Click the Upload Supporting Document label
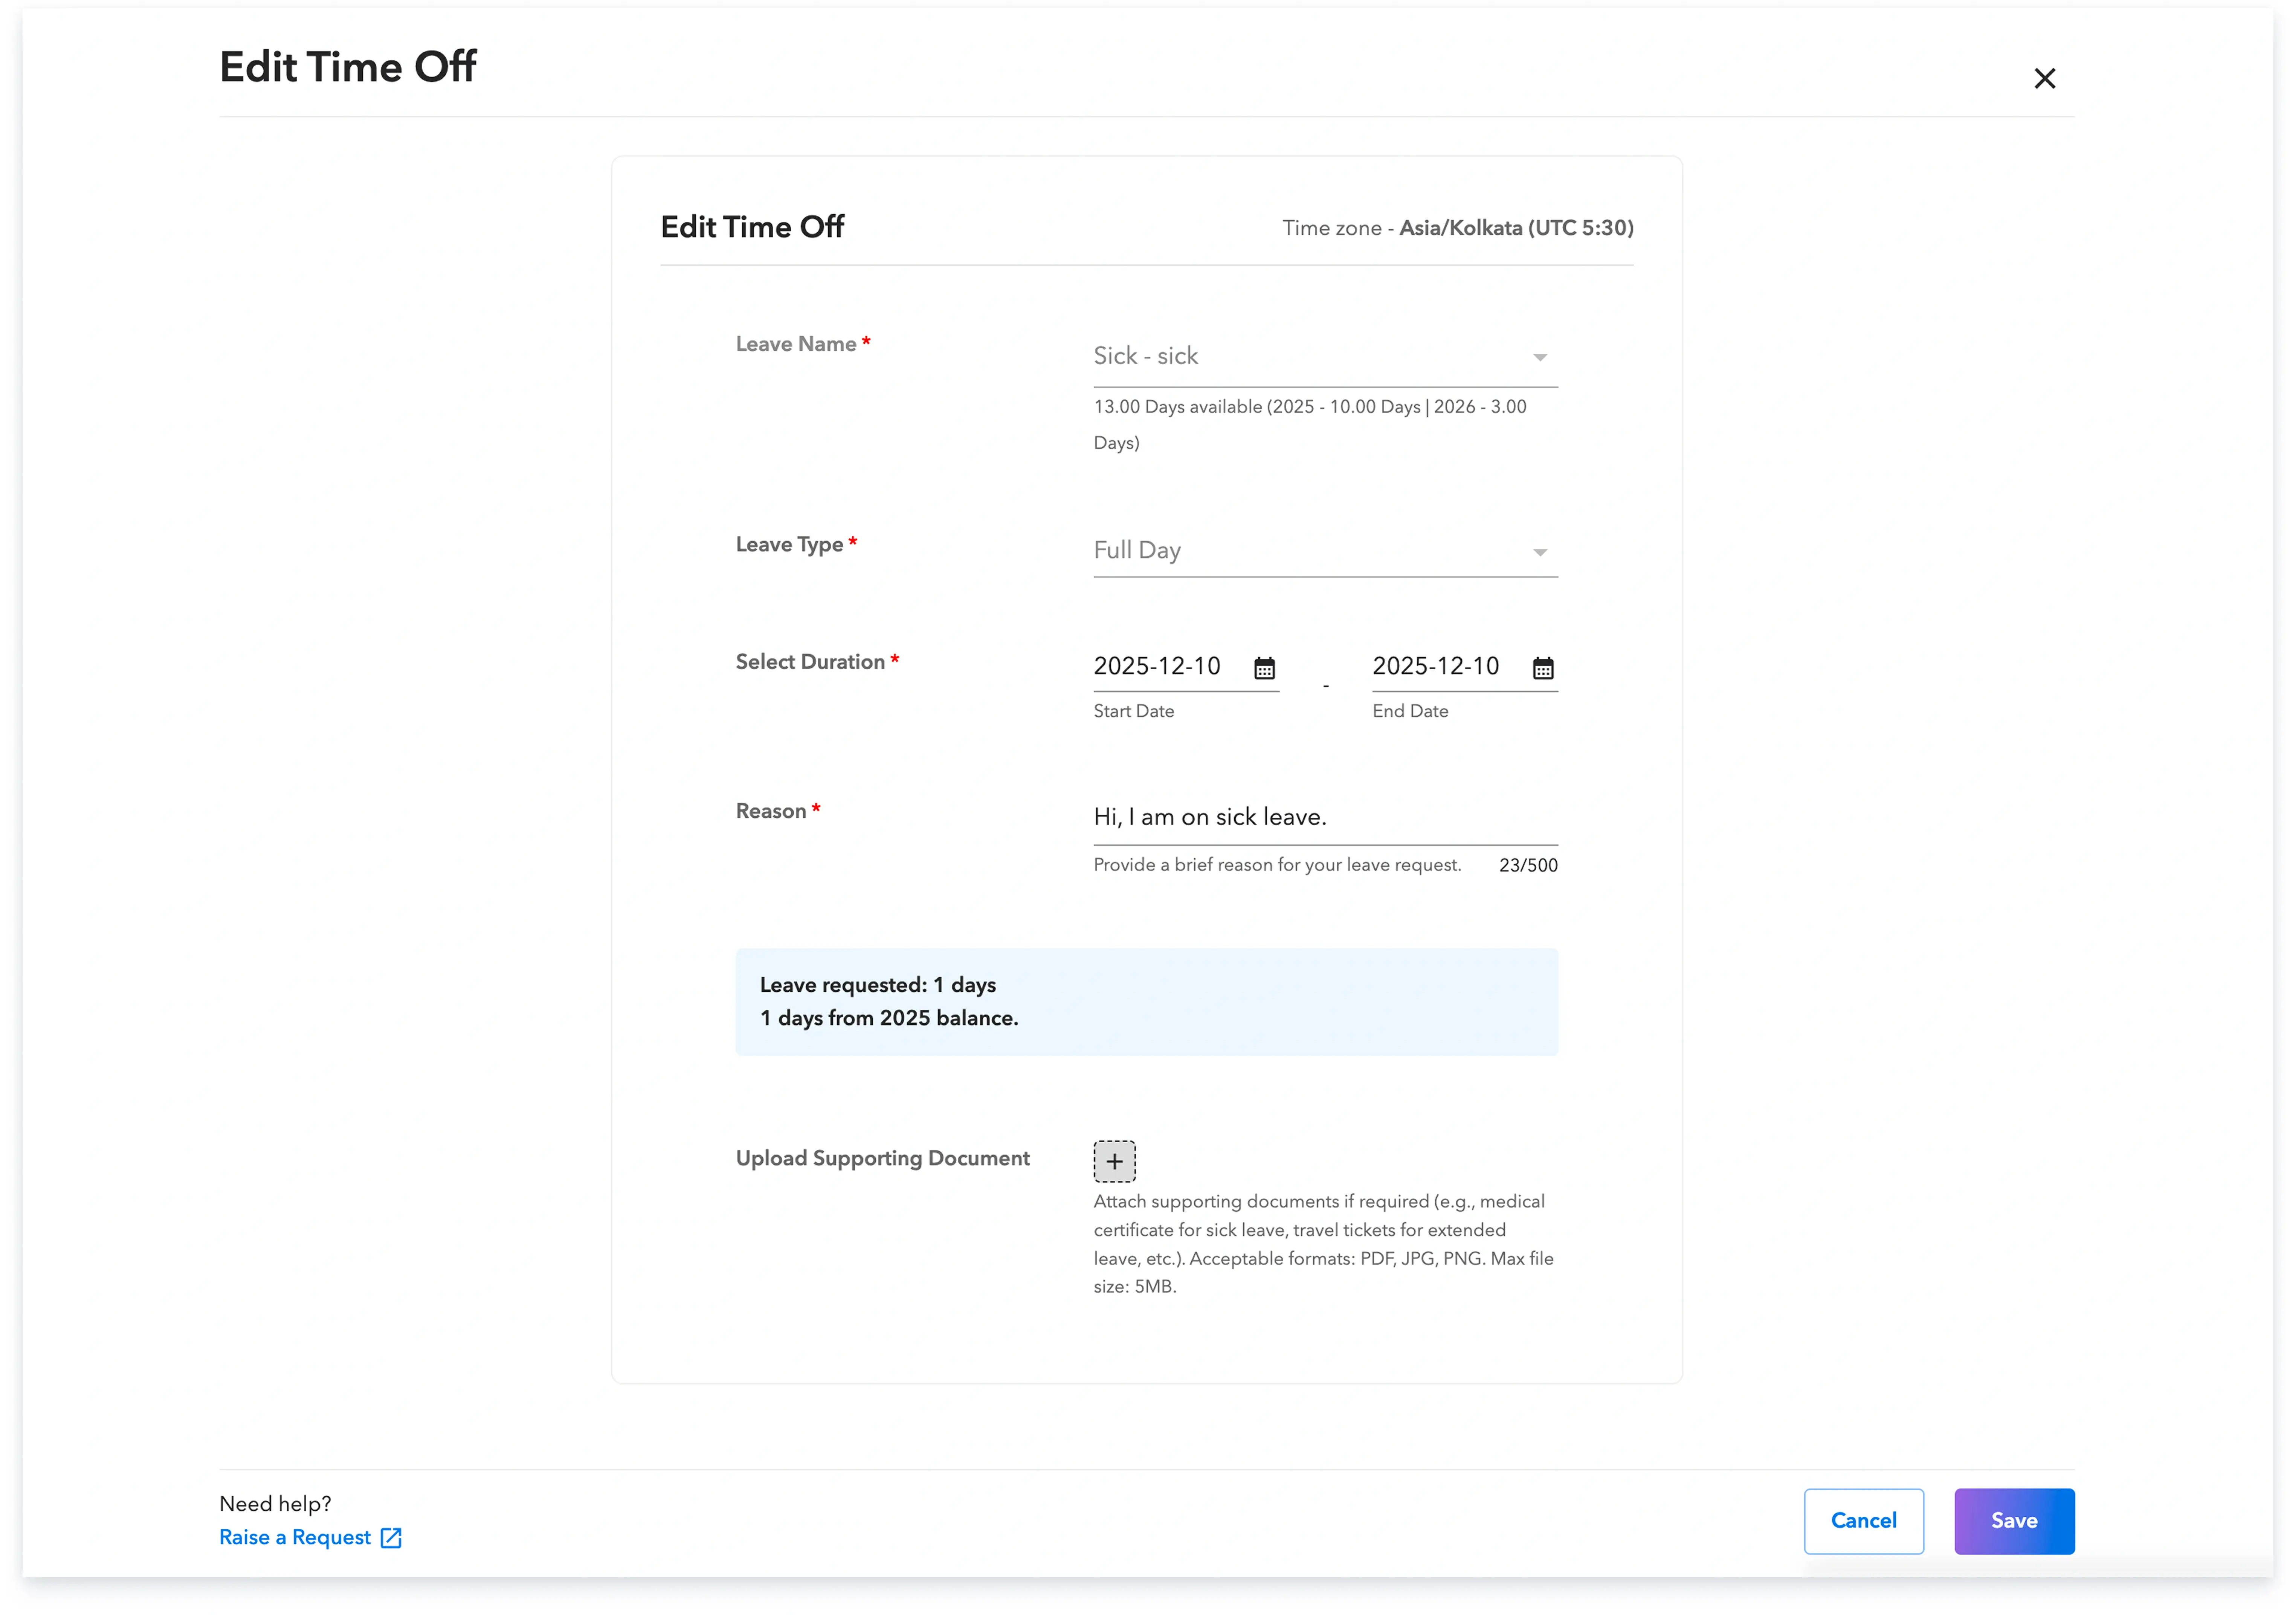 pos(882,1158)
